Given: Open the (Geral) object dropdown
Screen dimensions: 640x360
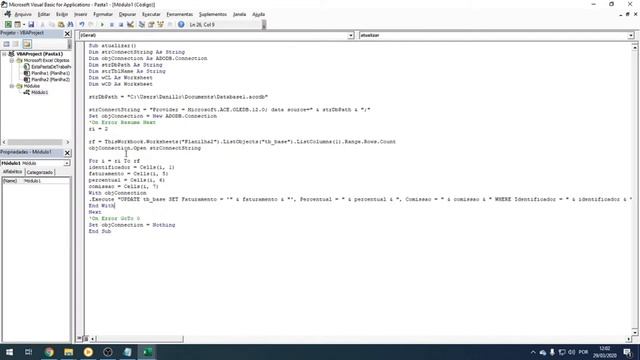Looking at the screenshot, I should tap(351, 36).
